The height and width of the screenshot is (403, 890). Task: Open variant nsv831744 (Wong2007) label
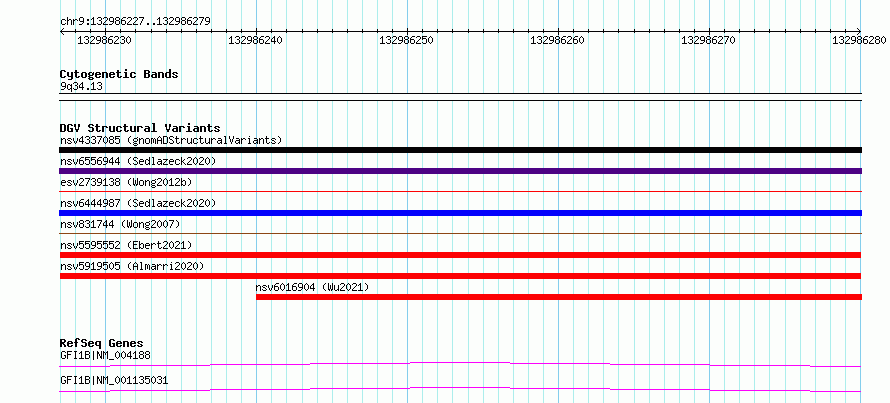click(120, 224)
